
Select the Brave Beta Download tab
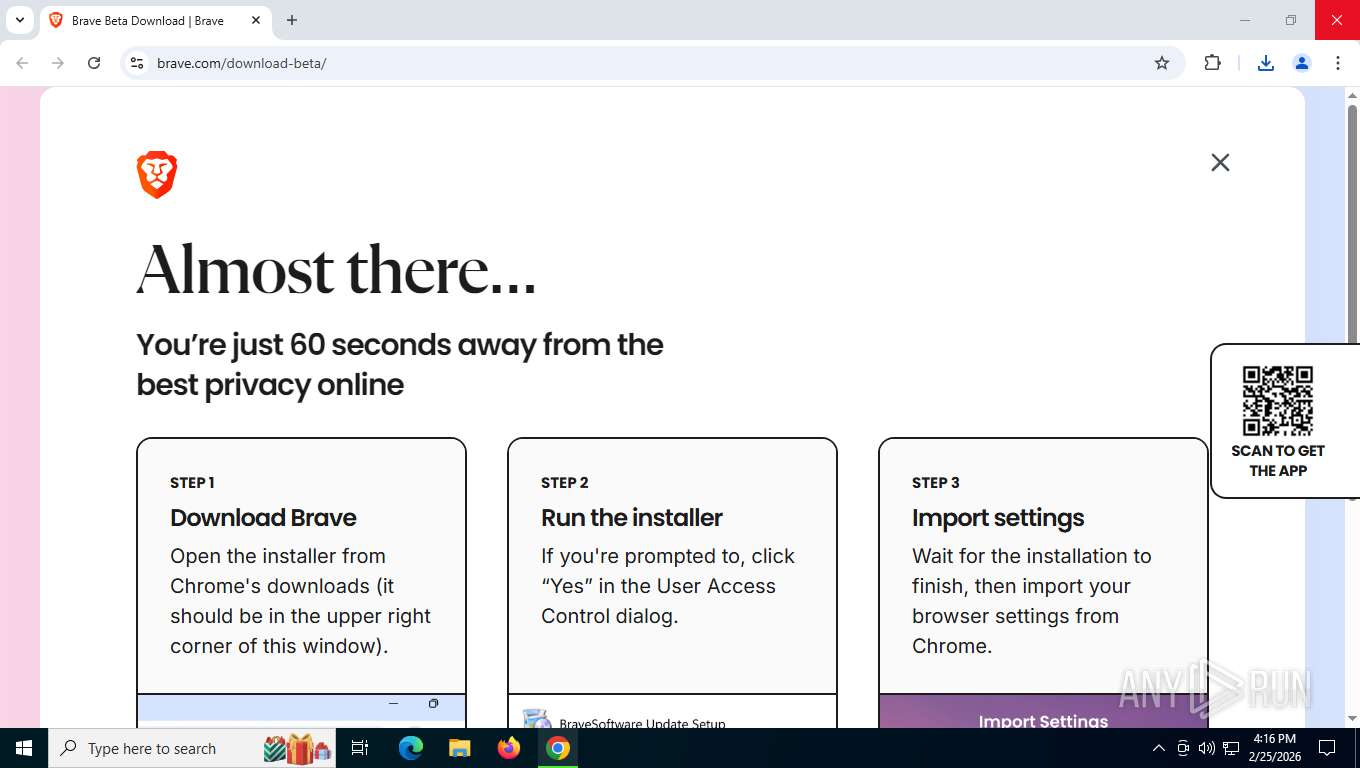click(155, 20)
